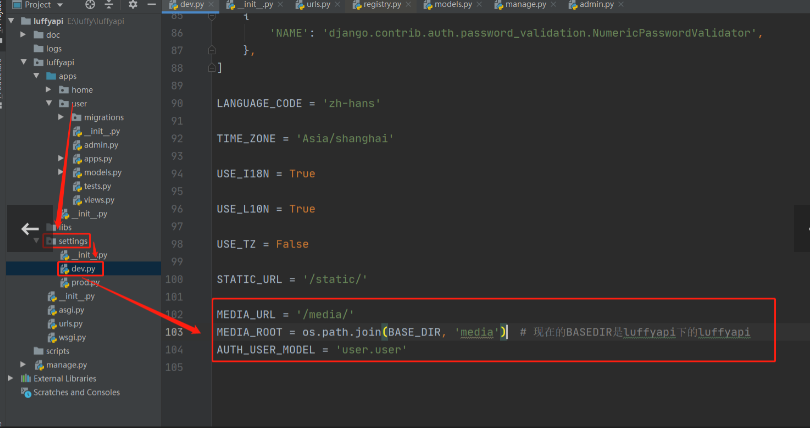Collapse the user folder
Viewport: 810px width, 428px height.
[x=49, y=103]
